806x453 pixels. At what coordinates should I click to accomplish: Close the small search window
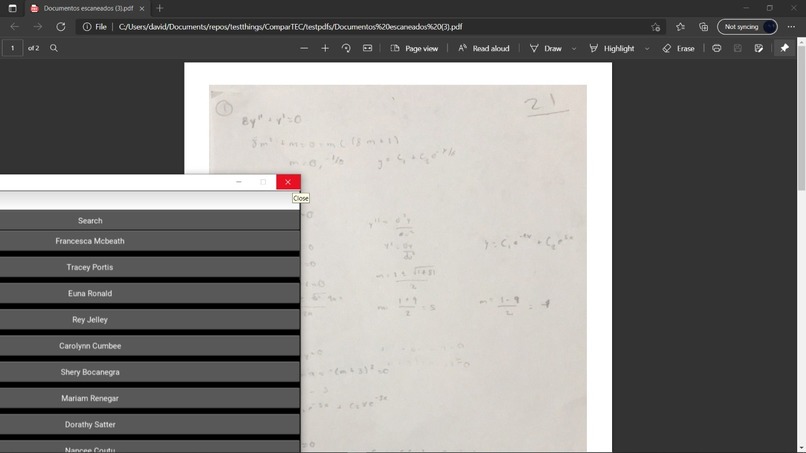[x=288, y=182]
